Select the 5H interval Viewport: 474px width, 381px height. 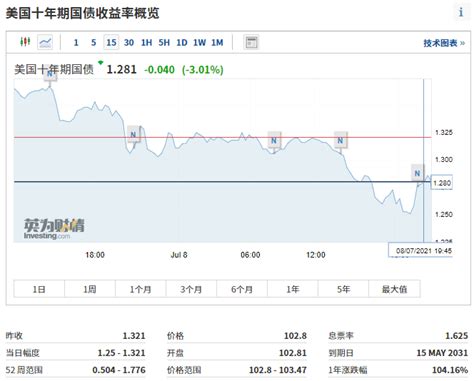point(164,43)
